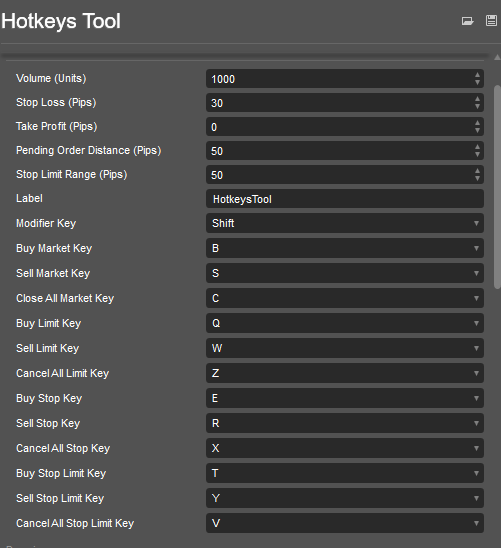Click the Volume (Units) label
The height and width of the screenshot is (548, 501).
coord(51,78)
